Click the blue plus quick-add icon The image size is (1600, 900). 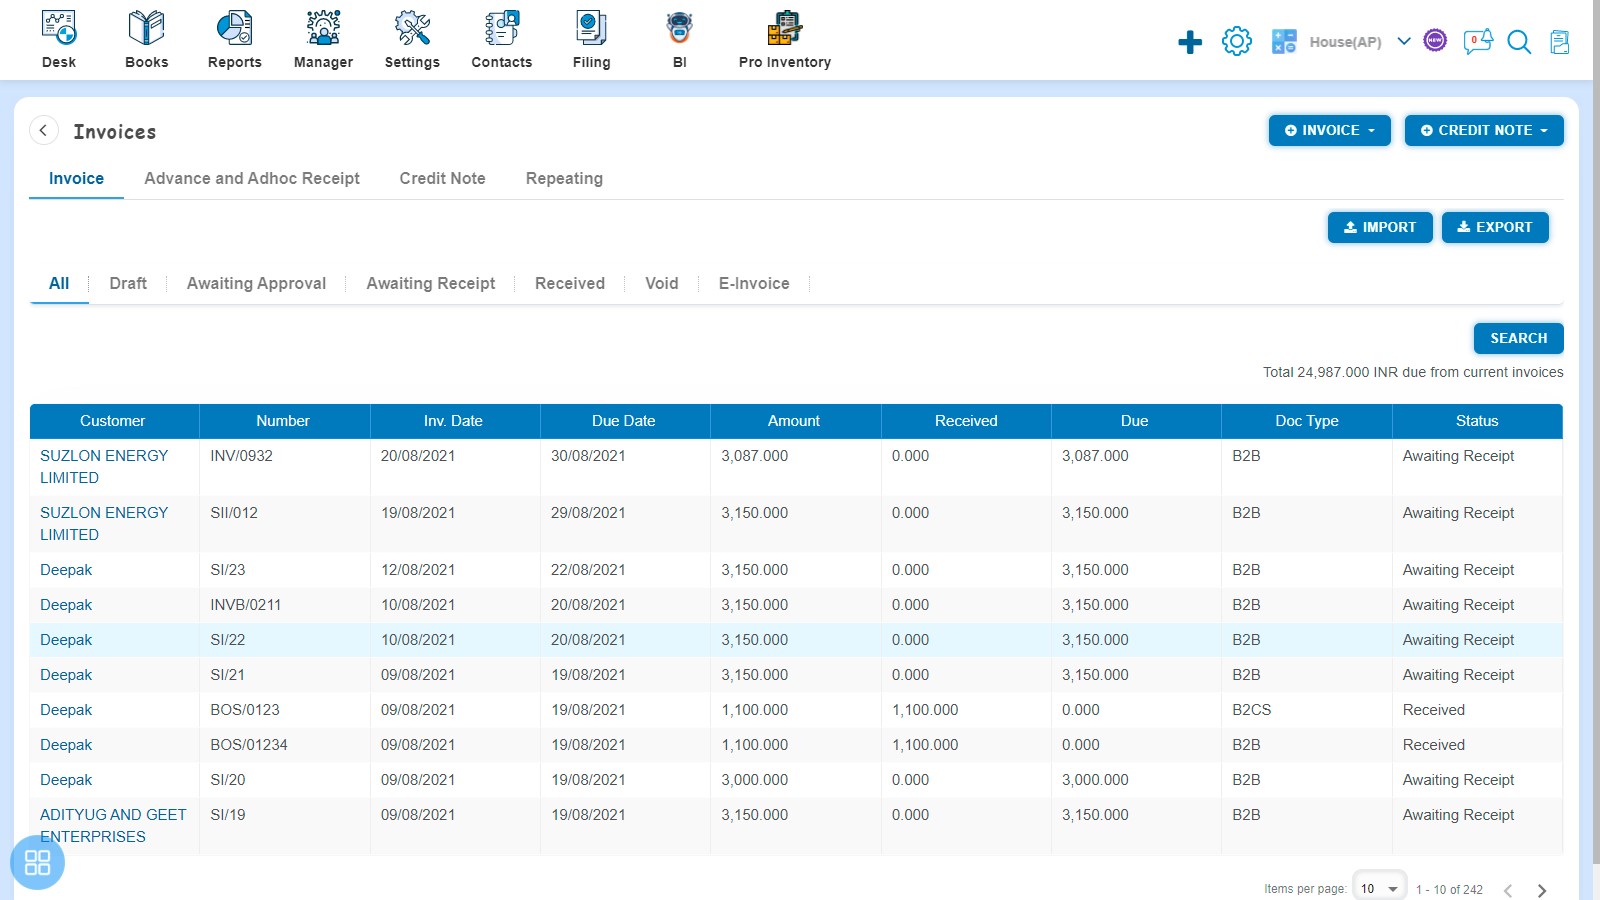coord(1190,42)
